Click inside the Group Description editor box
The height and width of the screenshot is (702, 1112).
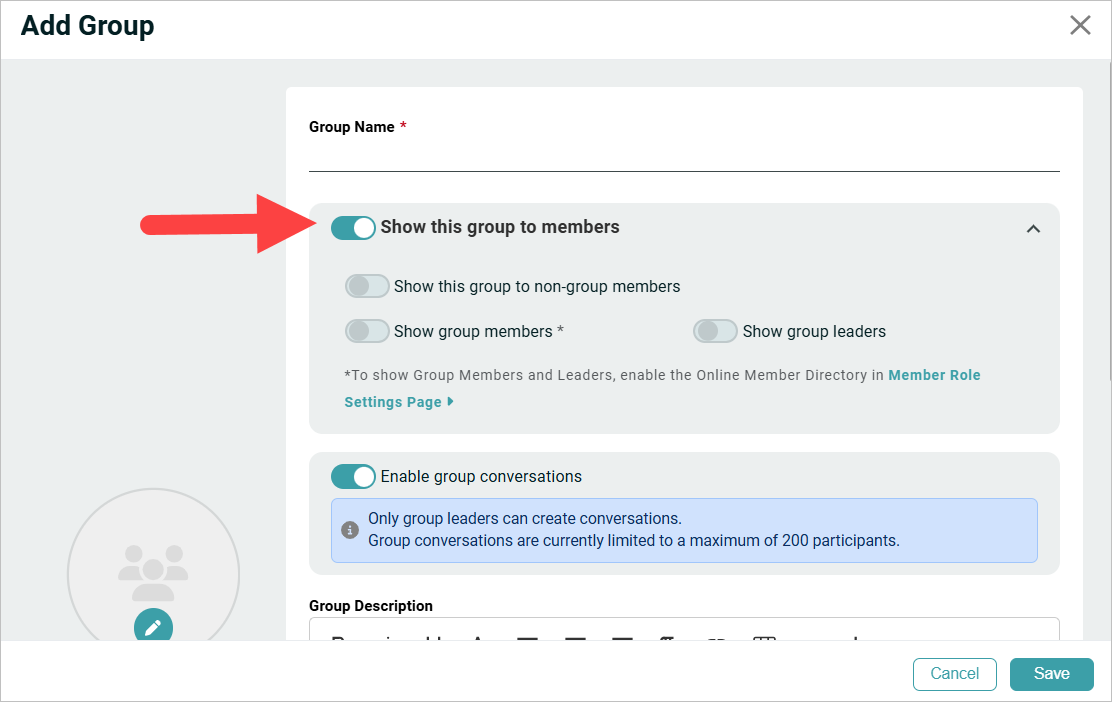684,629
